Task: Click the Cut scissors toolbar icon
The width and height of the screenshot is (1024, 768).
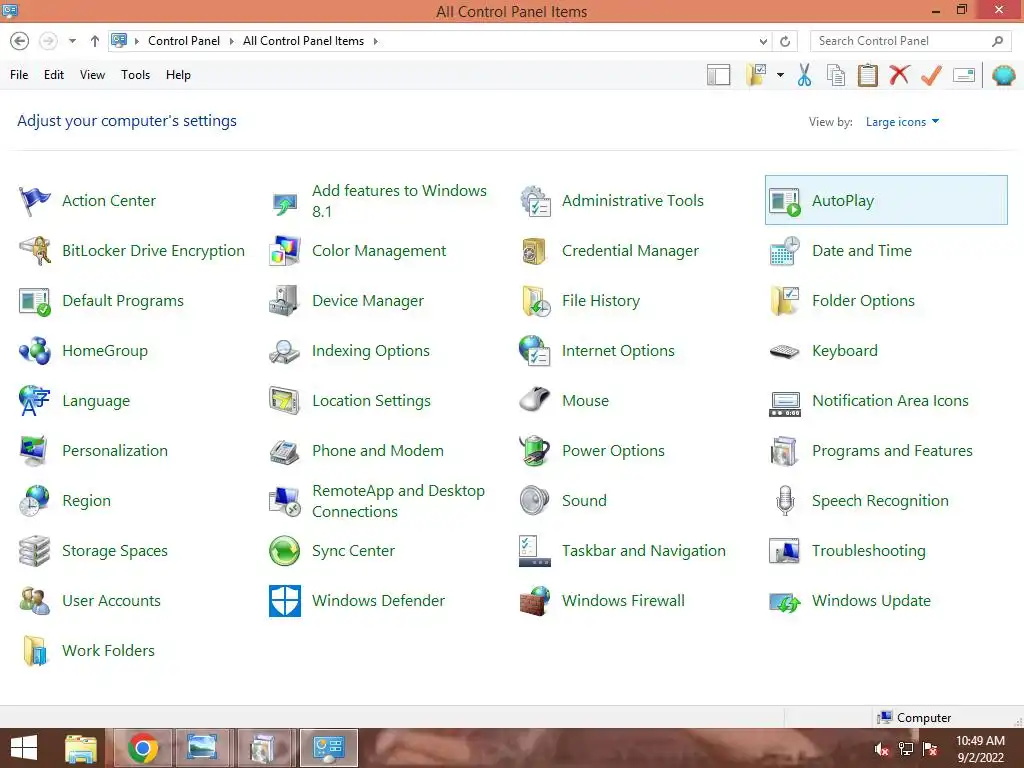Action: point(804,75)
